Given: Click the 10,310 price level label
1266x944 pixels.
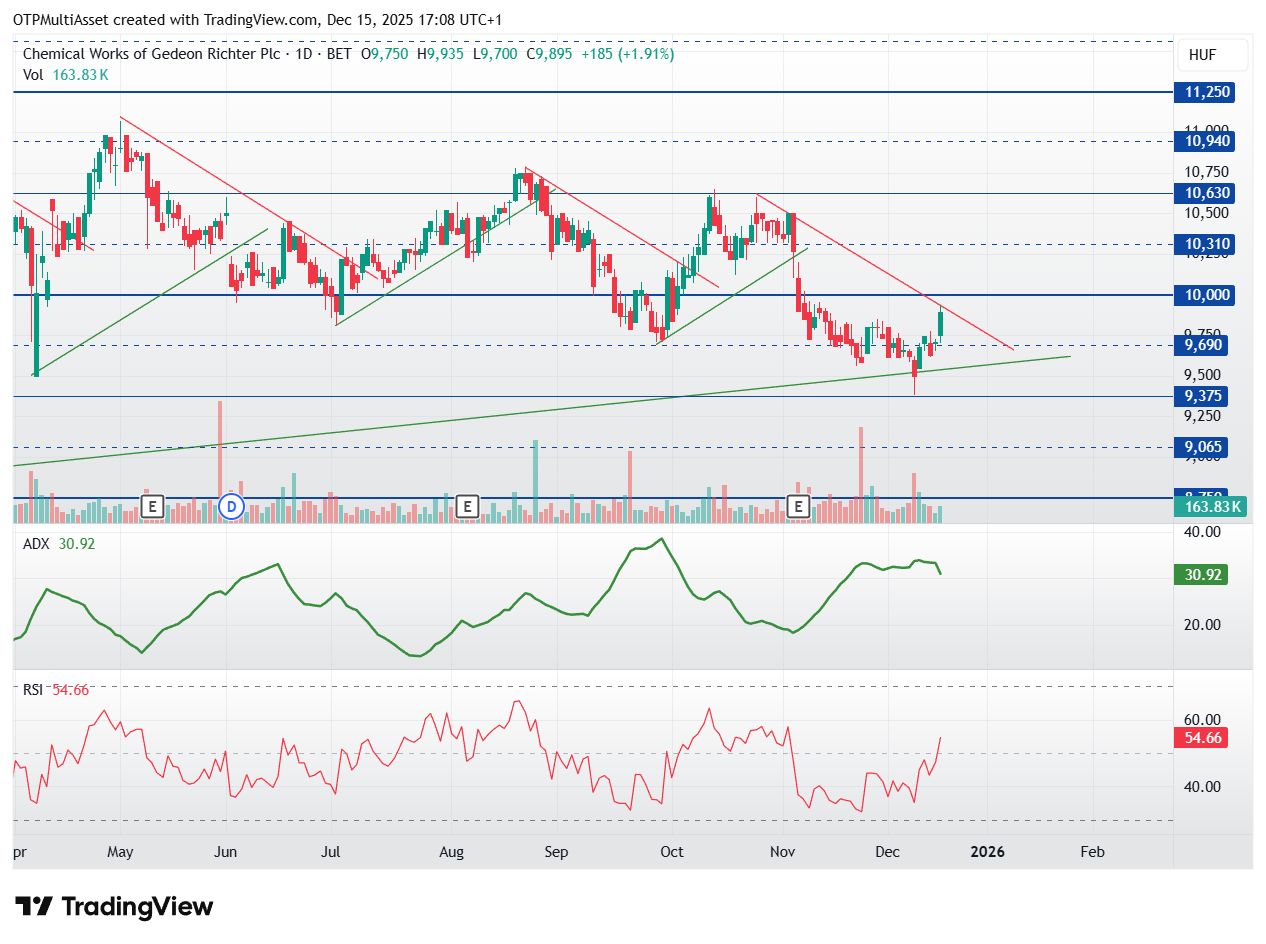Looking at the screenshot, I should [1207, 244].
